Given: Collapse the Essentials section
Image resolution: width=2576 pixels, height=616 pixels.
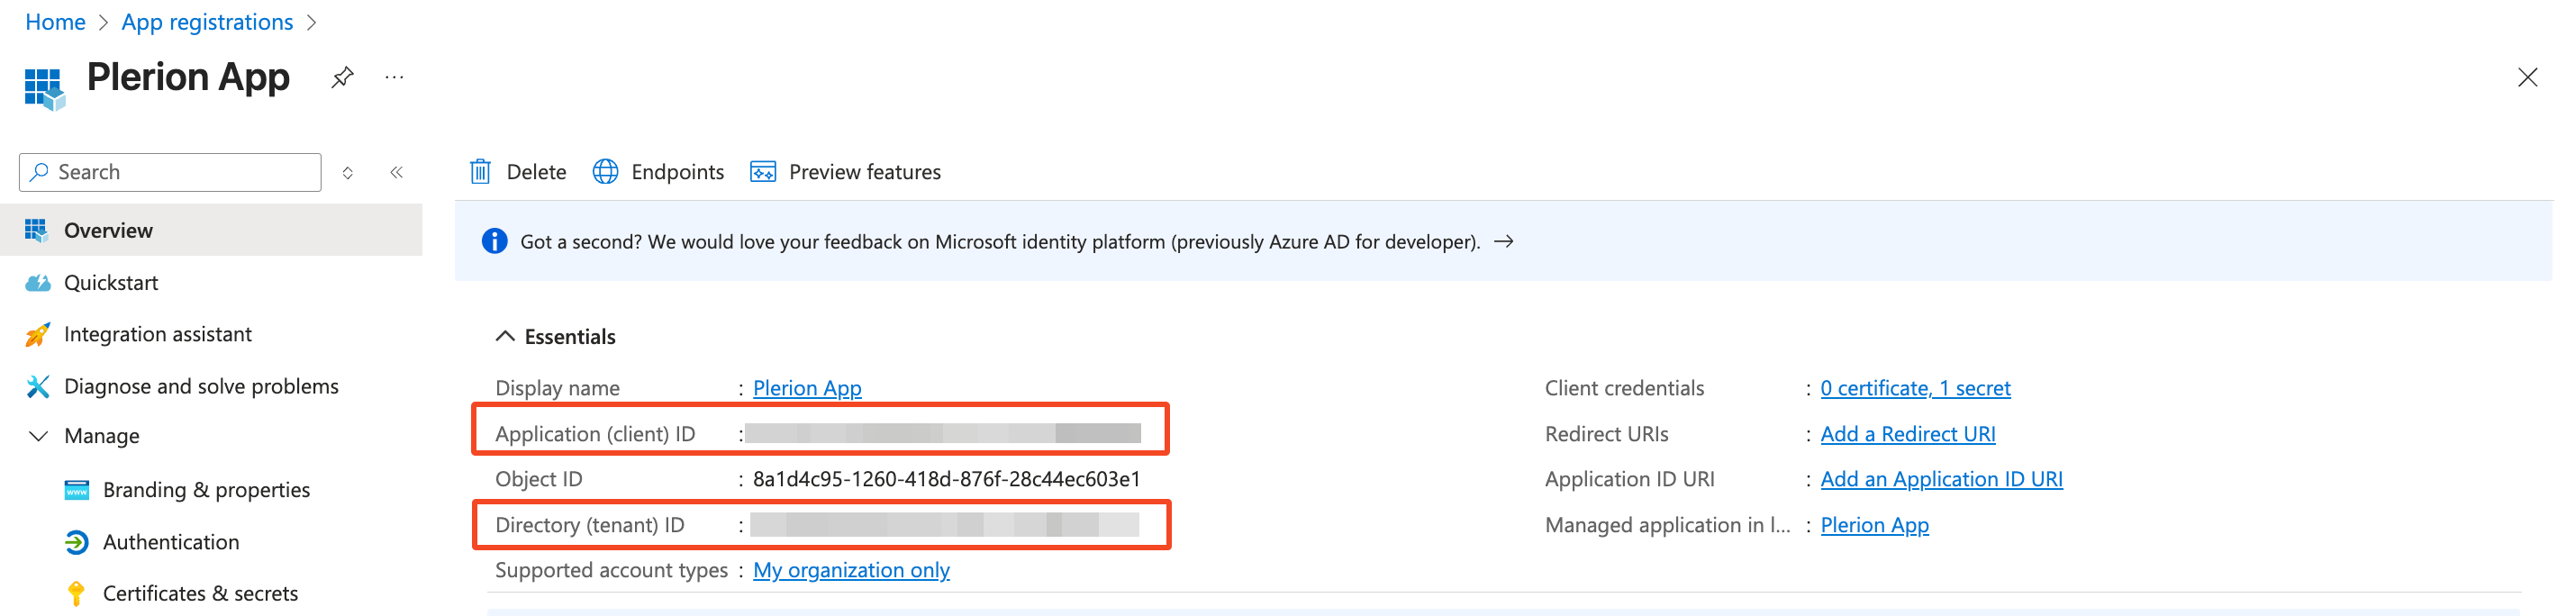Looking at the screenshot, I should click(505, 336).
